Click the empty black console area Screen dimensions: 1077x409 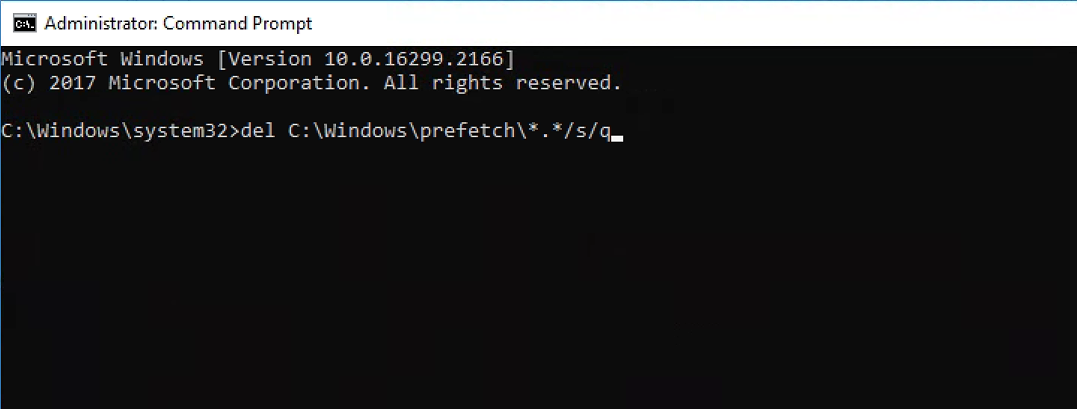[x=540, y=290]
